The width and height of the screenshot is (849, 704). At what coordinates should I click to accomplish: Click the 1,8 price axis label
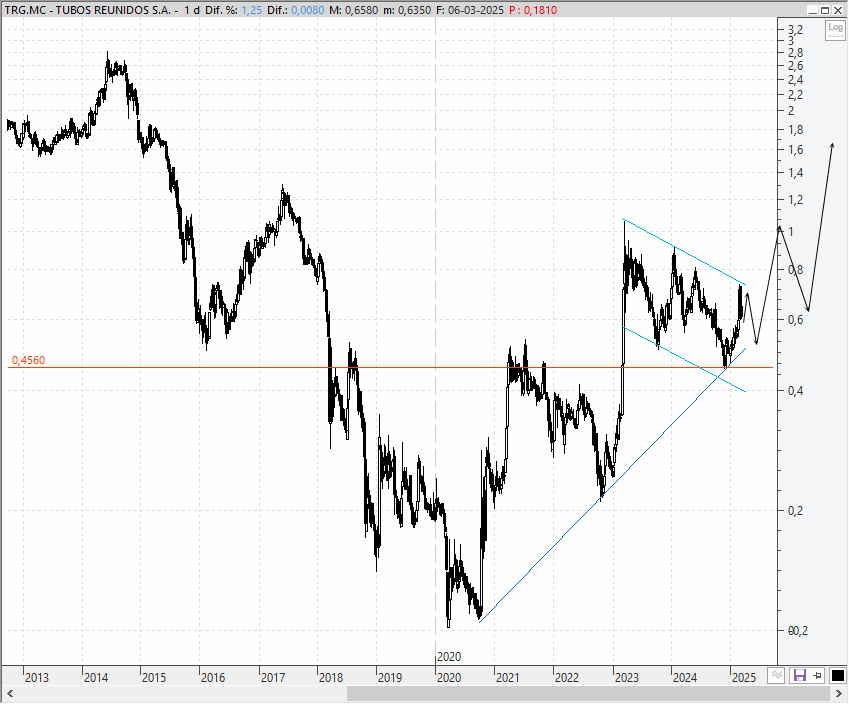795,130
